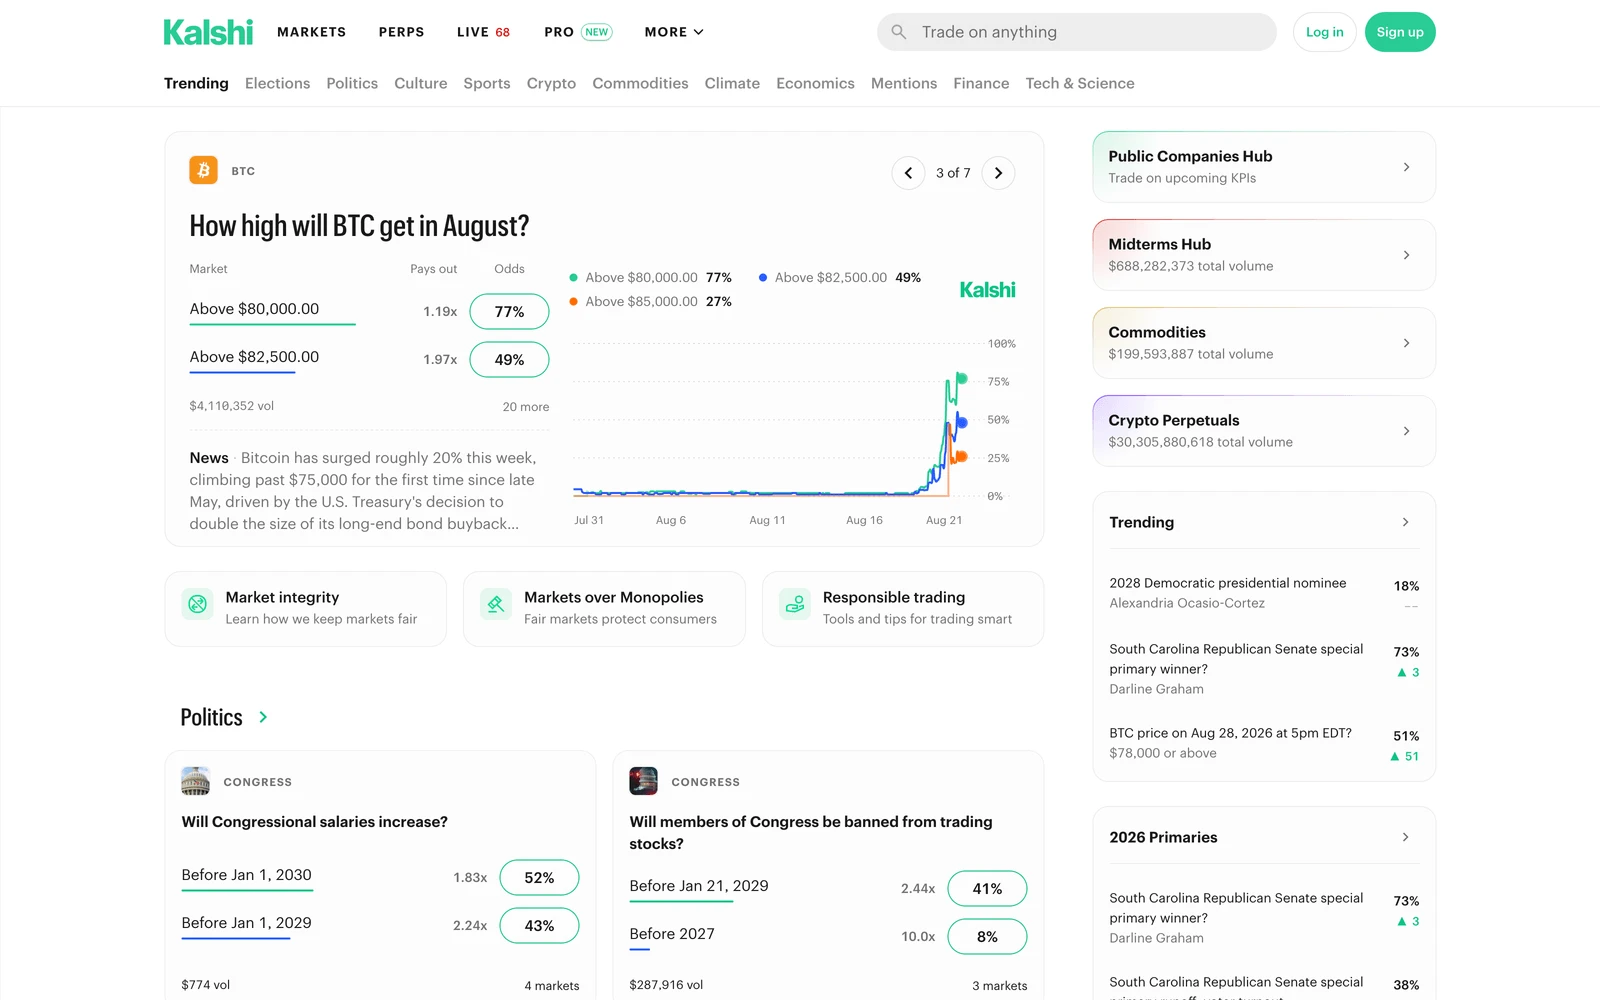Open the LIVE 68 menu item
This screenshot has width=1600, height=1000.
(483, 32)
